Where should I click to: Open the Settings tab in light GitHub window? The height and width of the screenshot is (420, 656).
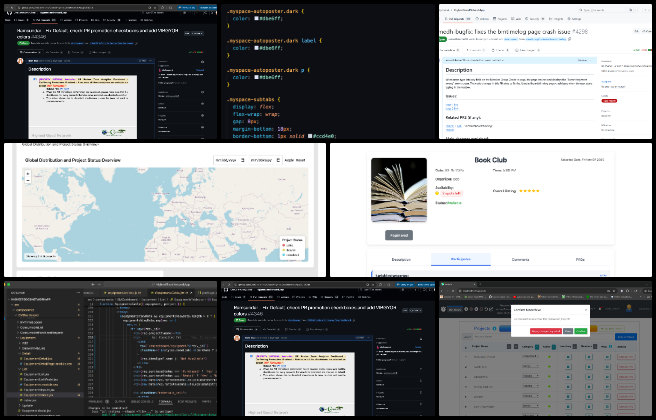click(574, 19)
